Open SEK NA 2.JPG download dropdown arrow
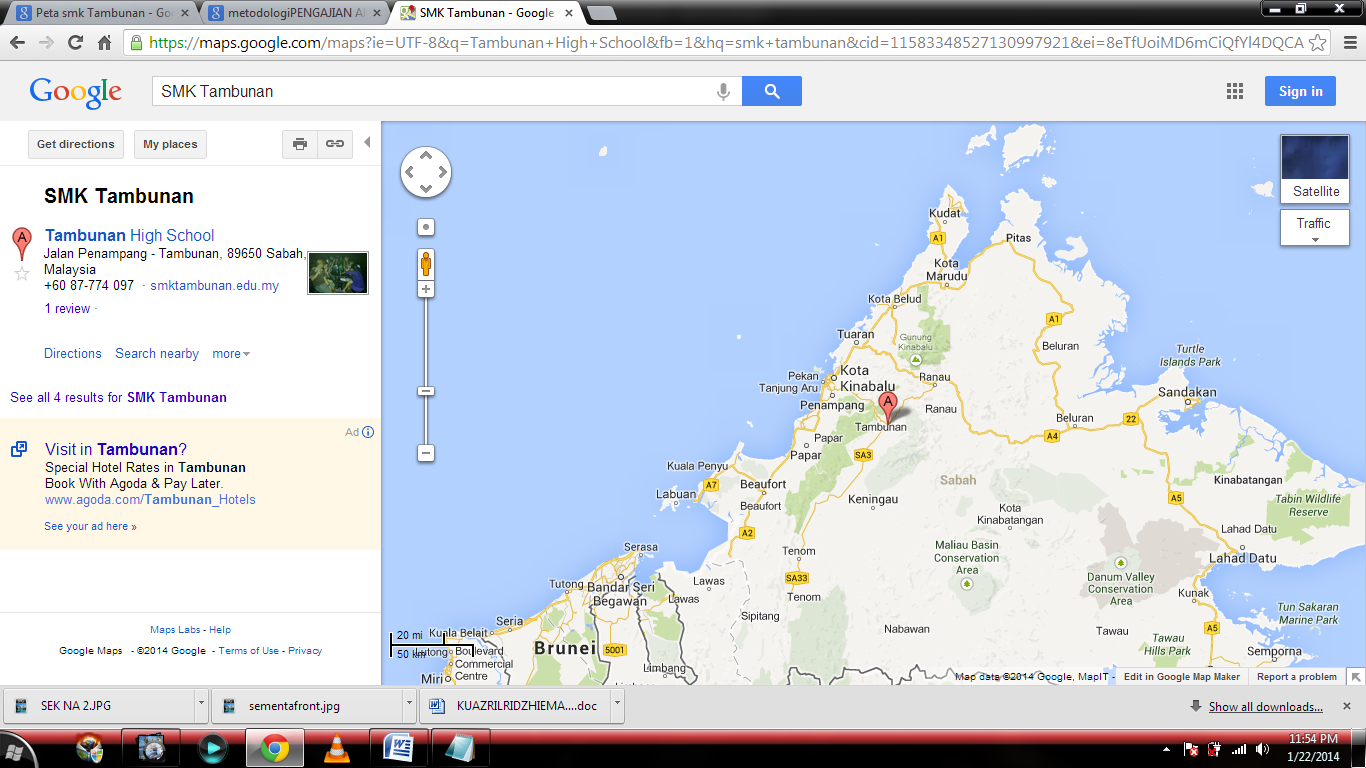The height and width of the screenshot is (768, 1366). (201, 705)
